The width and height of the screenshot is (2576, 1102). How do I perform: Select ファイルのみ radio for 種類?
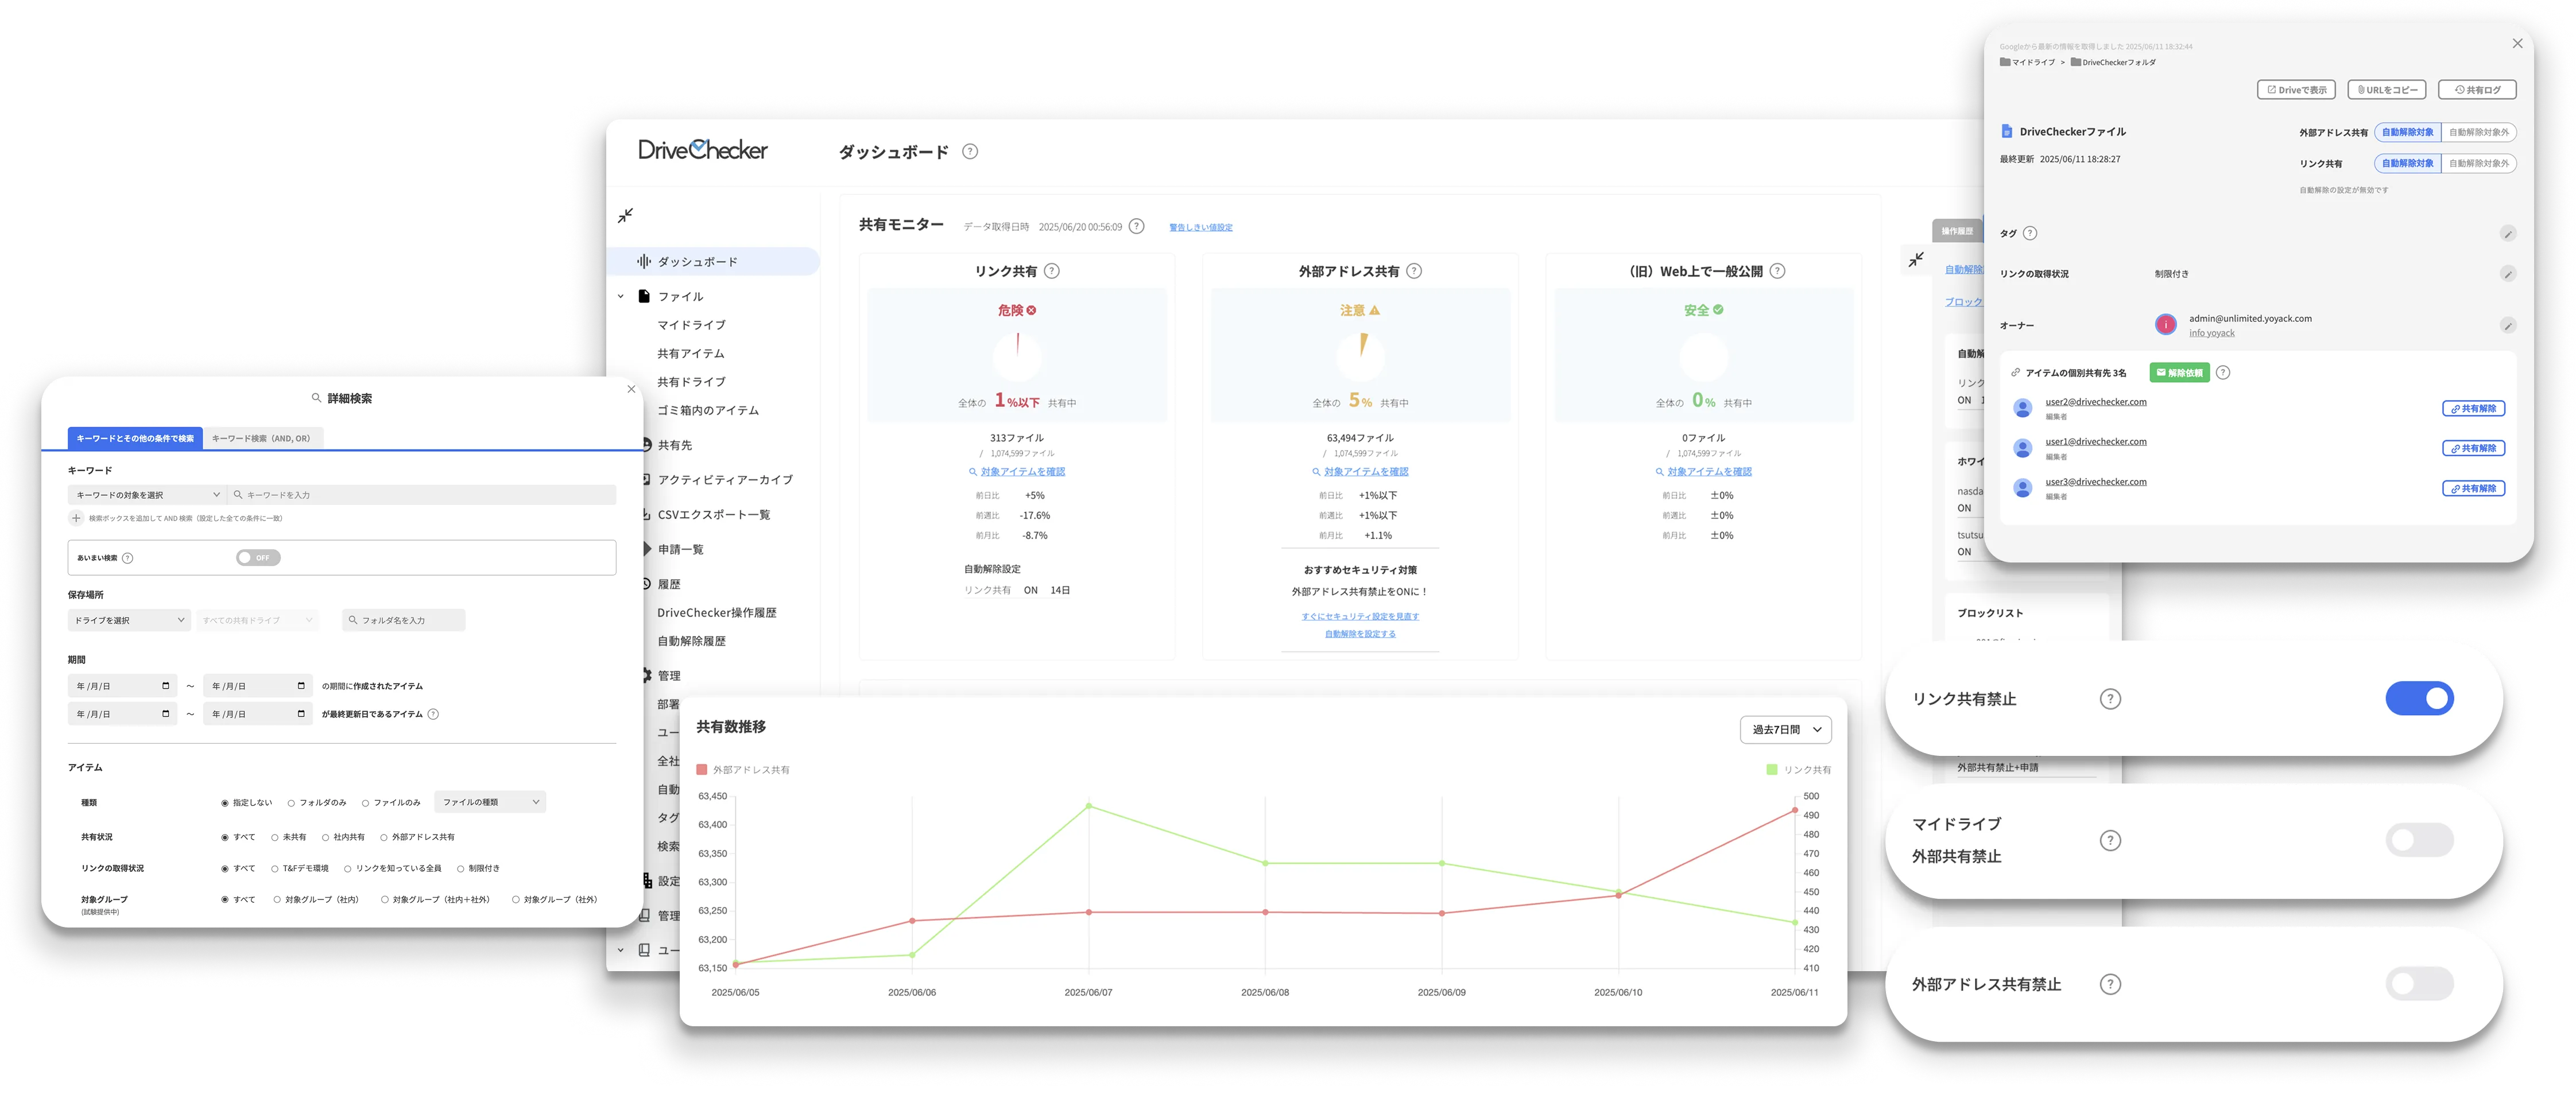365,803
